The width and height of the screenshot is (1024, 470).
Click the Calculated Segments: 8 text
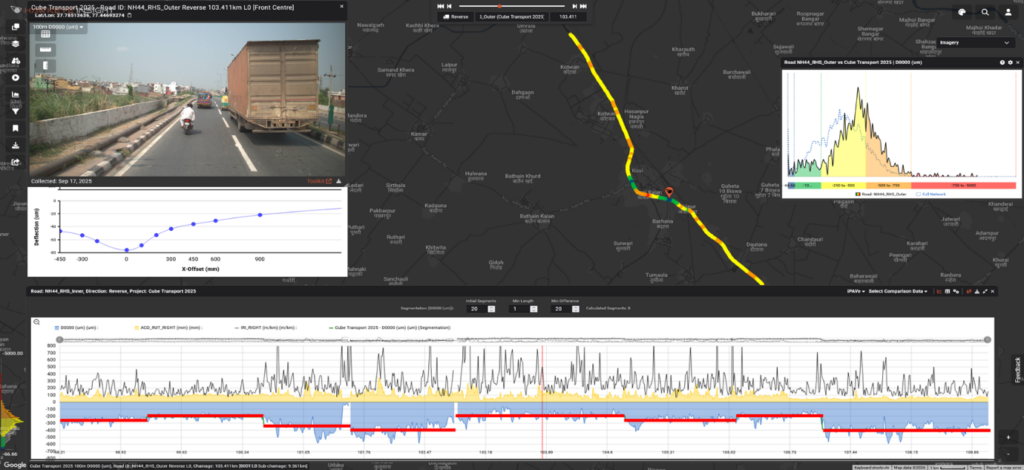pyautogui.click(x=607, y=308)
